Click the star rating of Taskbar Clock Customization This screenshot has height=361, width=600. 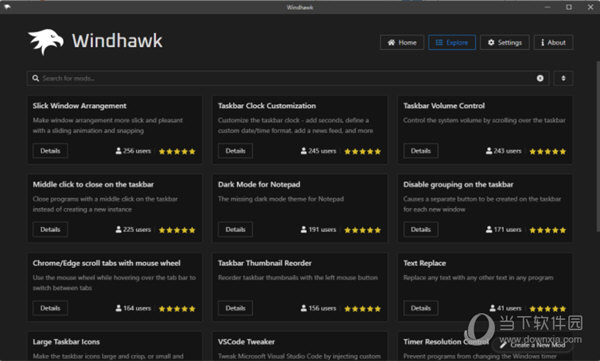(x=362, y=152)
